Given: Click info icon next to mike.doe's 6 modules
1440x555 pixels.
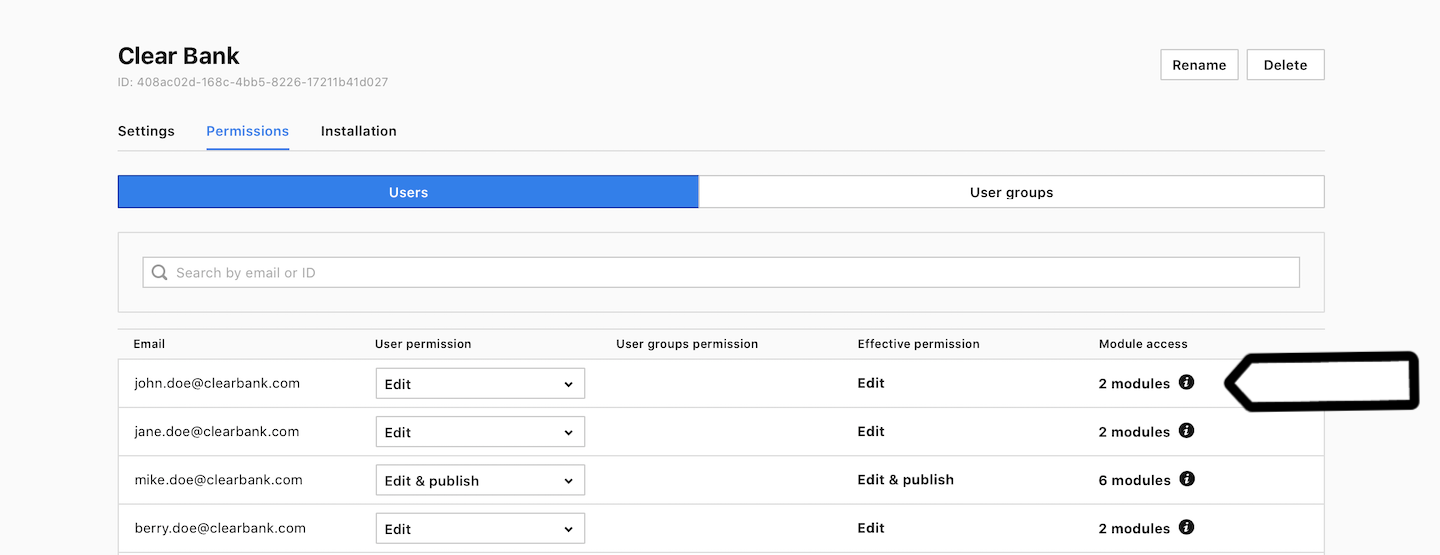Looking at the screenshot, I should [x=1186, y=479].
